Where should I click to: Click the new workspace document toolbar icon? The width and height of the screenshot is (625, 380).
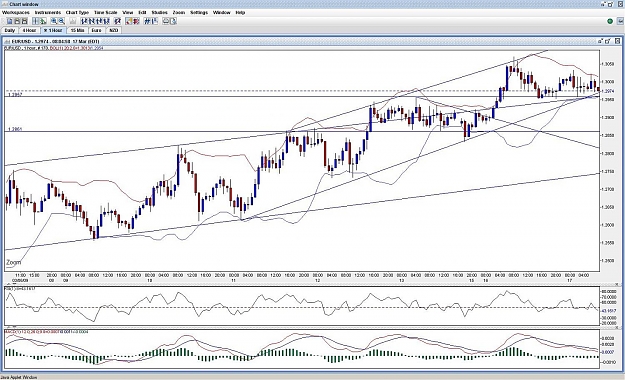coord(10,21)
